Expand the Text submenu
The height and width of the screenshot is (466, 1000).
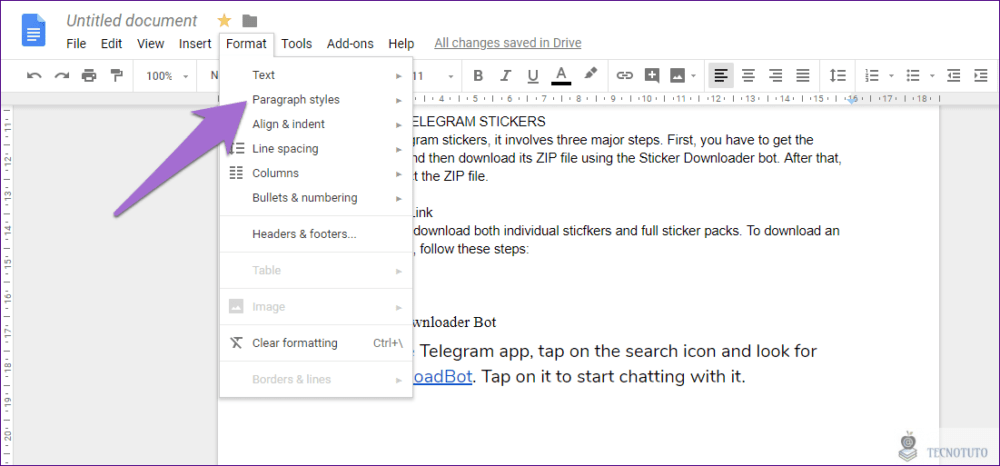point(316,75)
